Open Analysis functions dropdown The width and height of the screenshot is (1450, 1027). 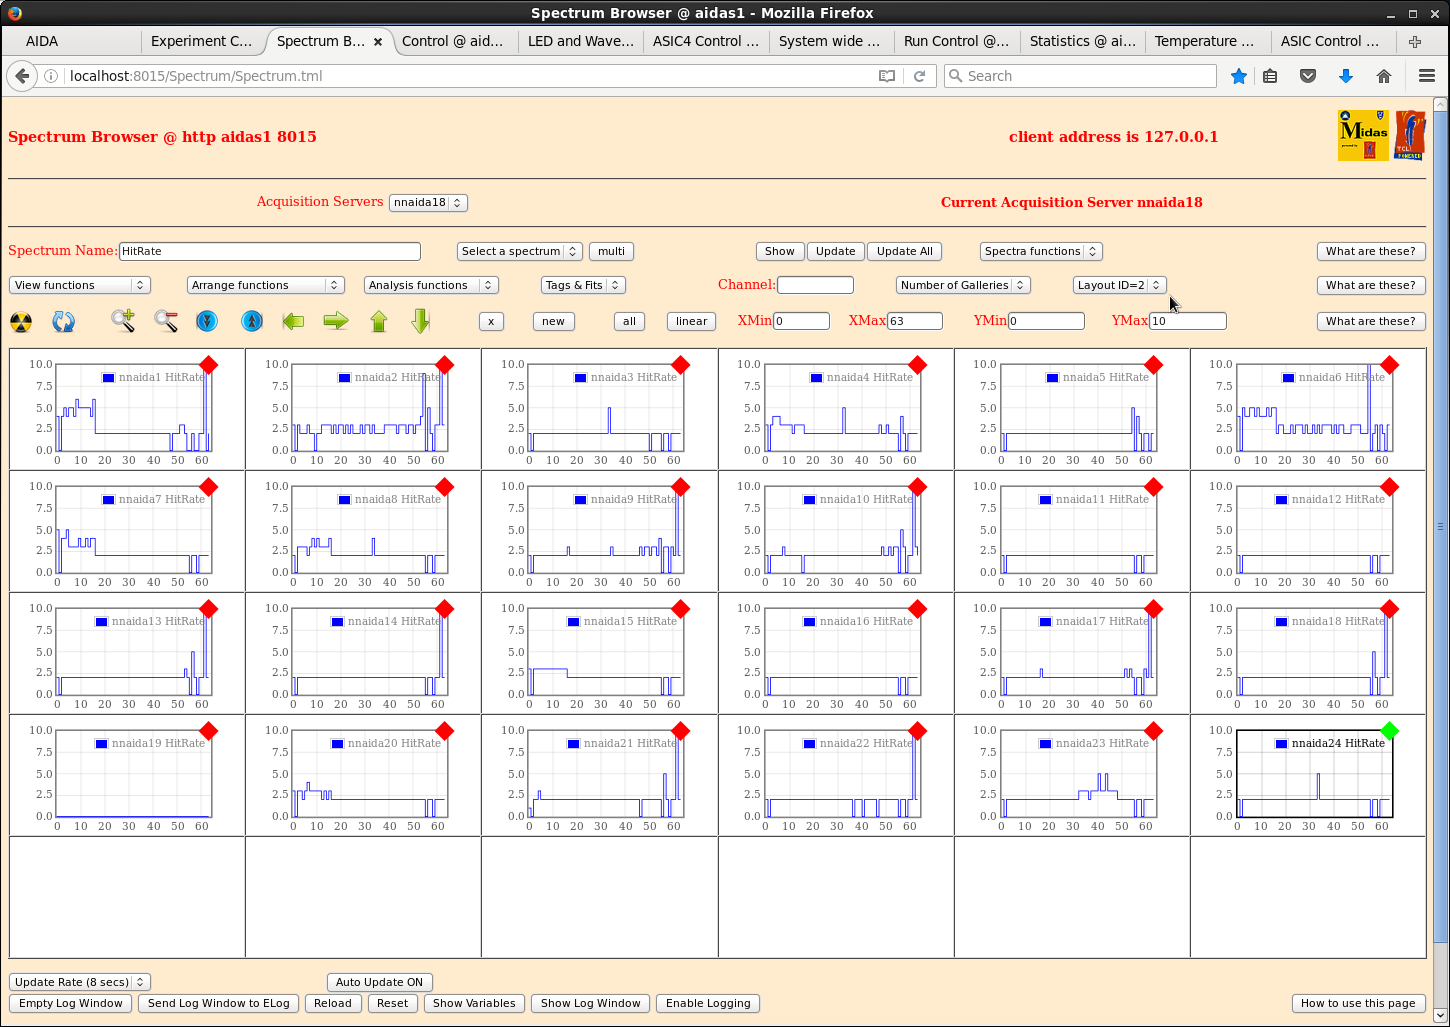431,285
